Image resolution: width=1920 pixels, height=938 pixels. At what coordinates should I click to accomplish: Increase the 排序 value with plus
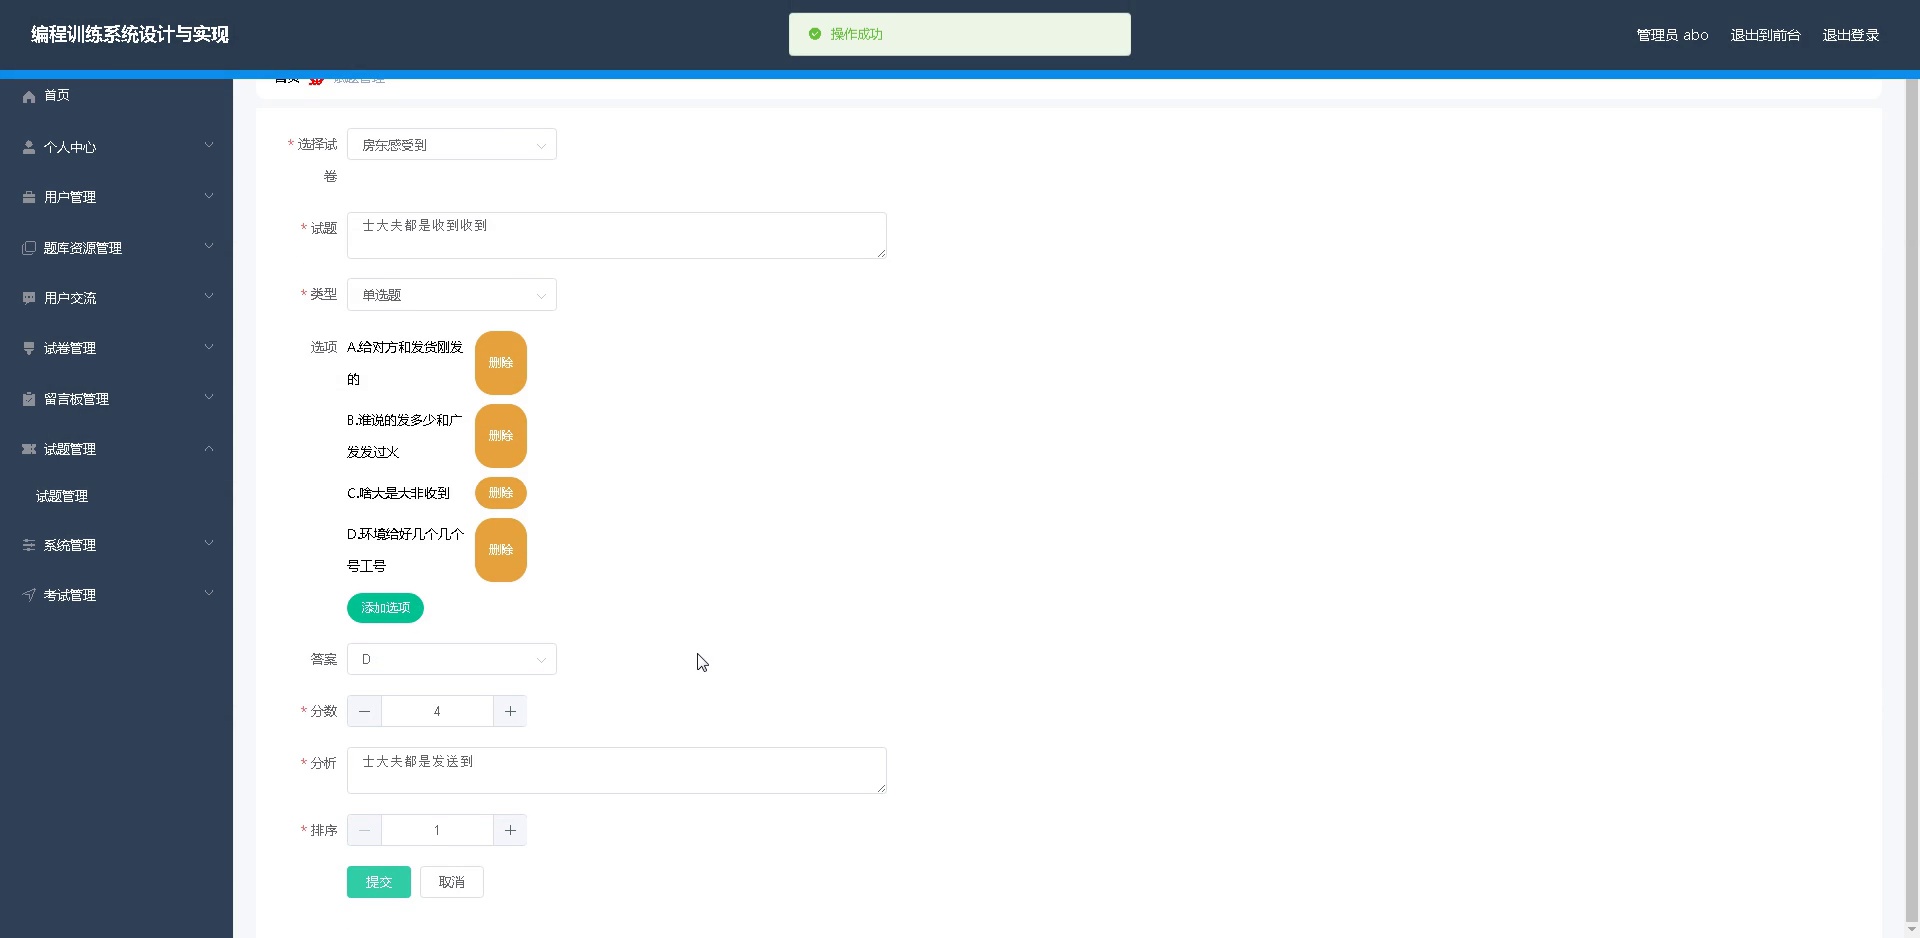510,830
